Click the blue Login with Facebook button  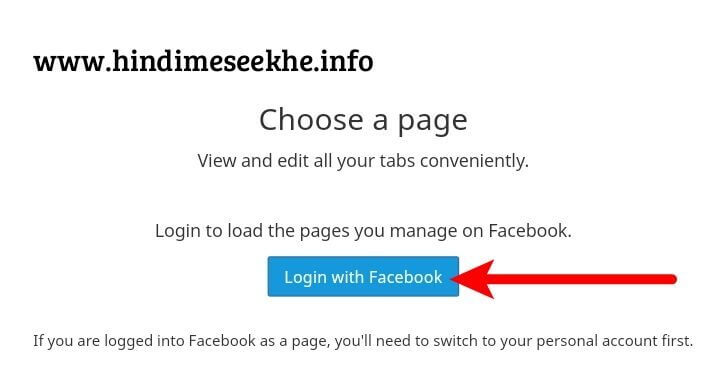(x=363, y=276)
